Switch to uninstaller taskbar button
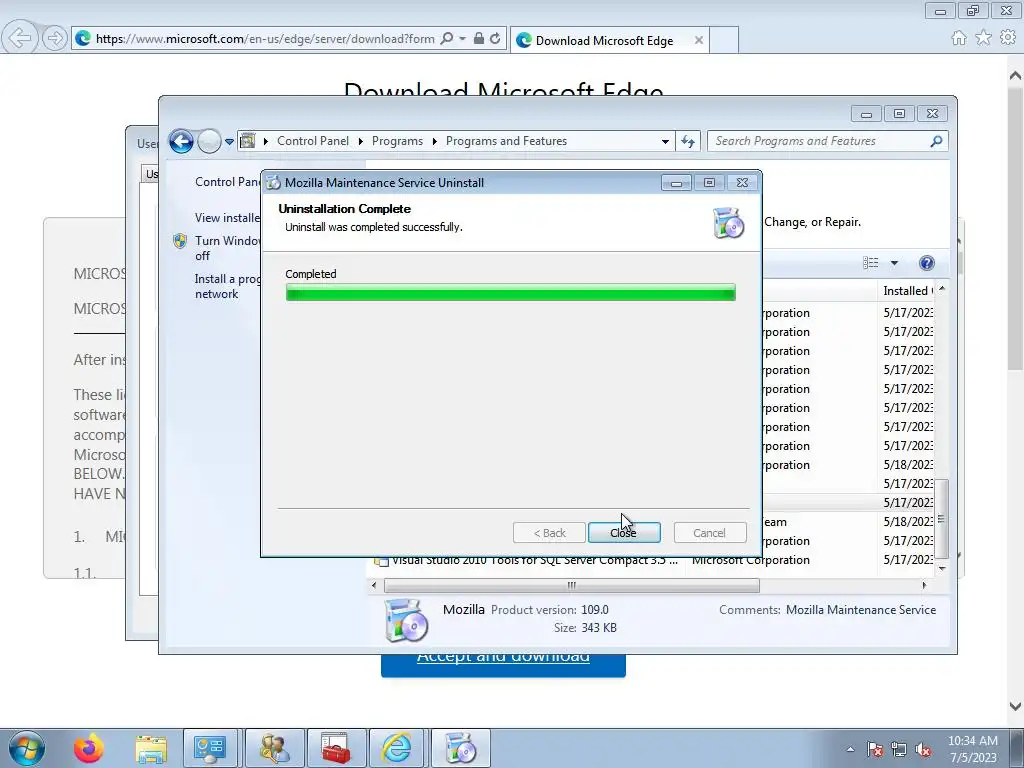The image size is (1024, 768). (x=460, y=748)
